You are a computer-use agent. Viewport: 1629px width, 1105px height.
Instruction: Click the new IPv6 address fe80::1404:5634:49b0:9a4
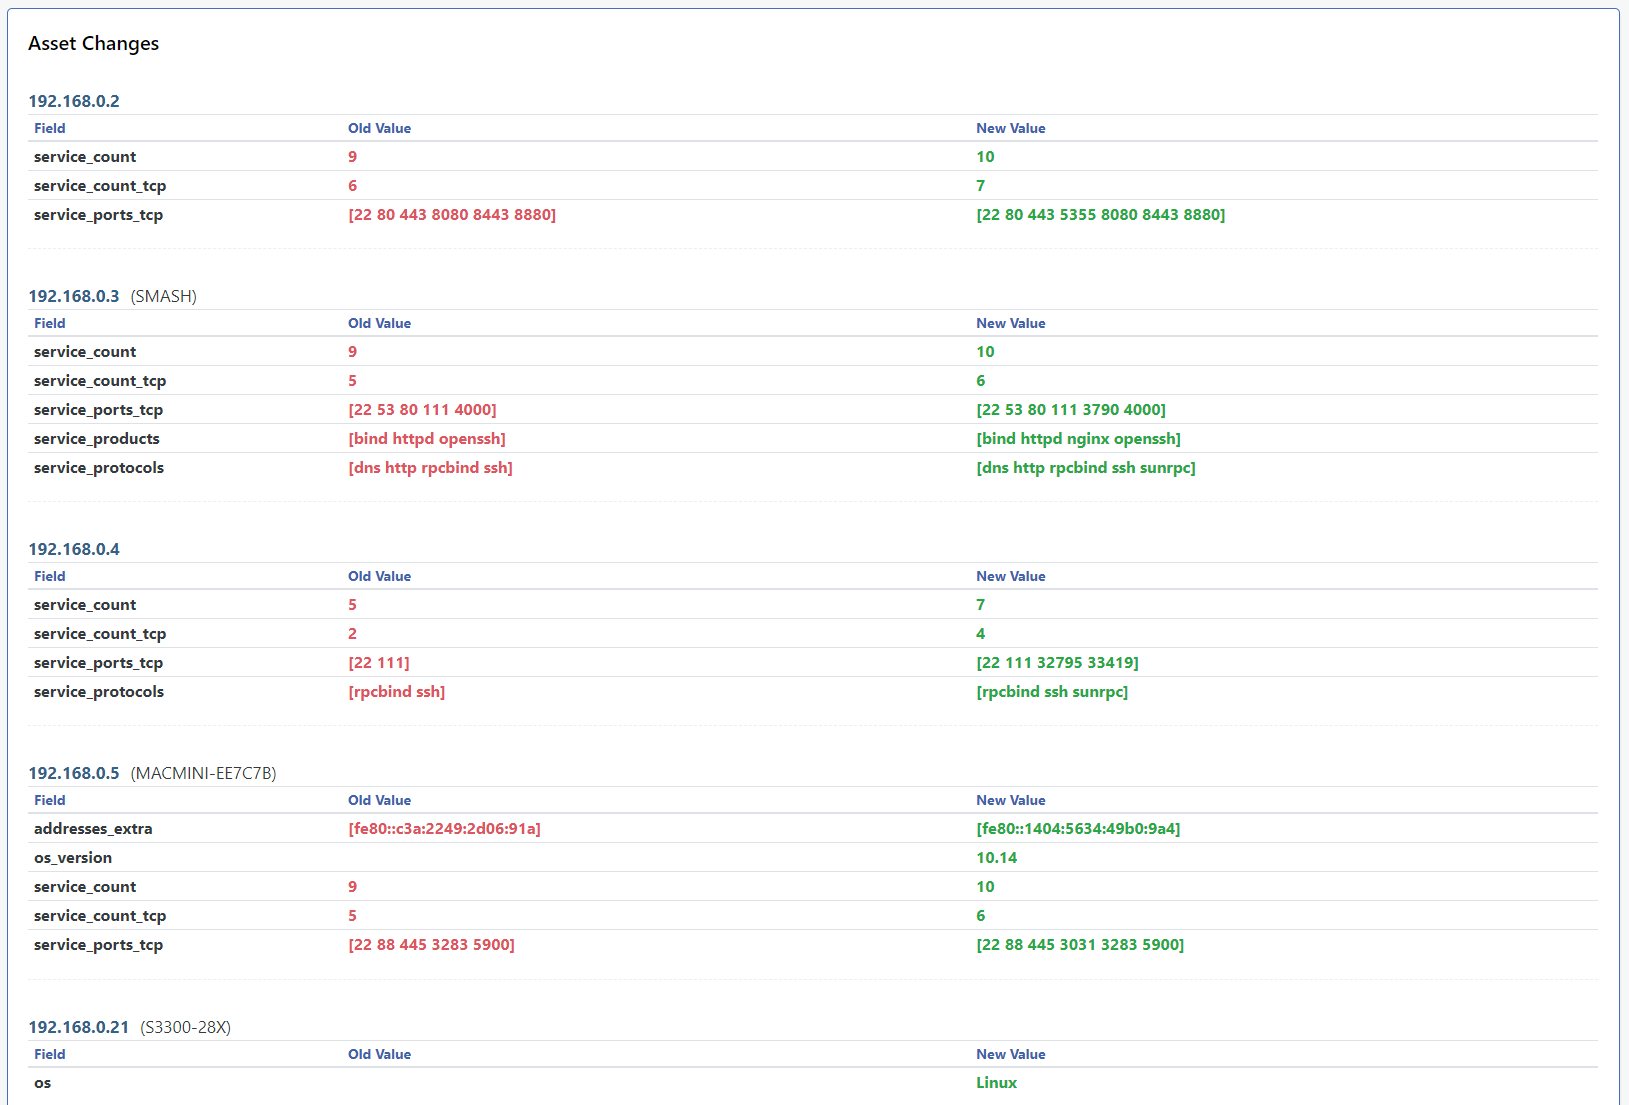point(1078,829)
